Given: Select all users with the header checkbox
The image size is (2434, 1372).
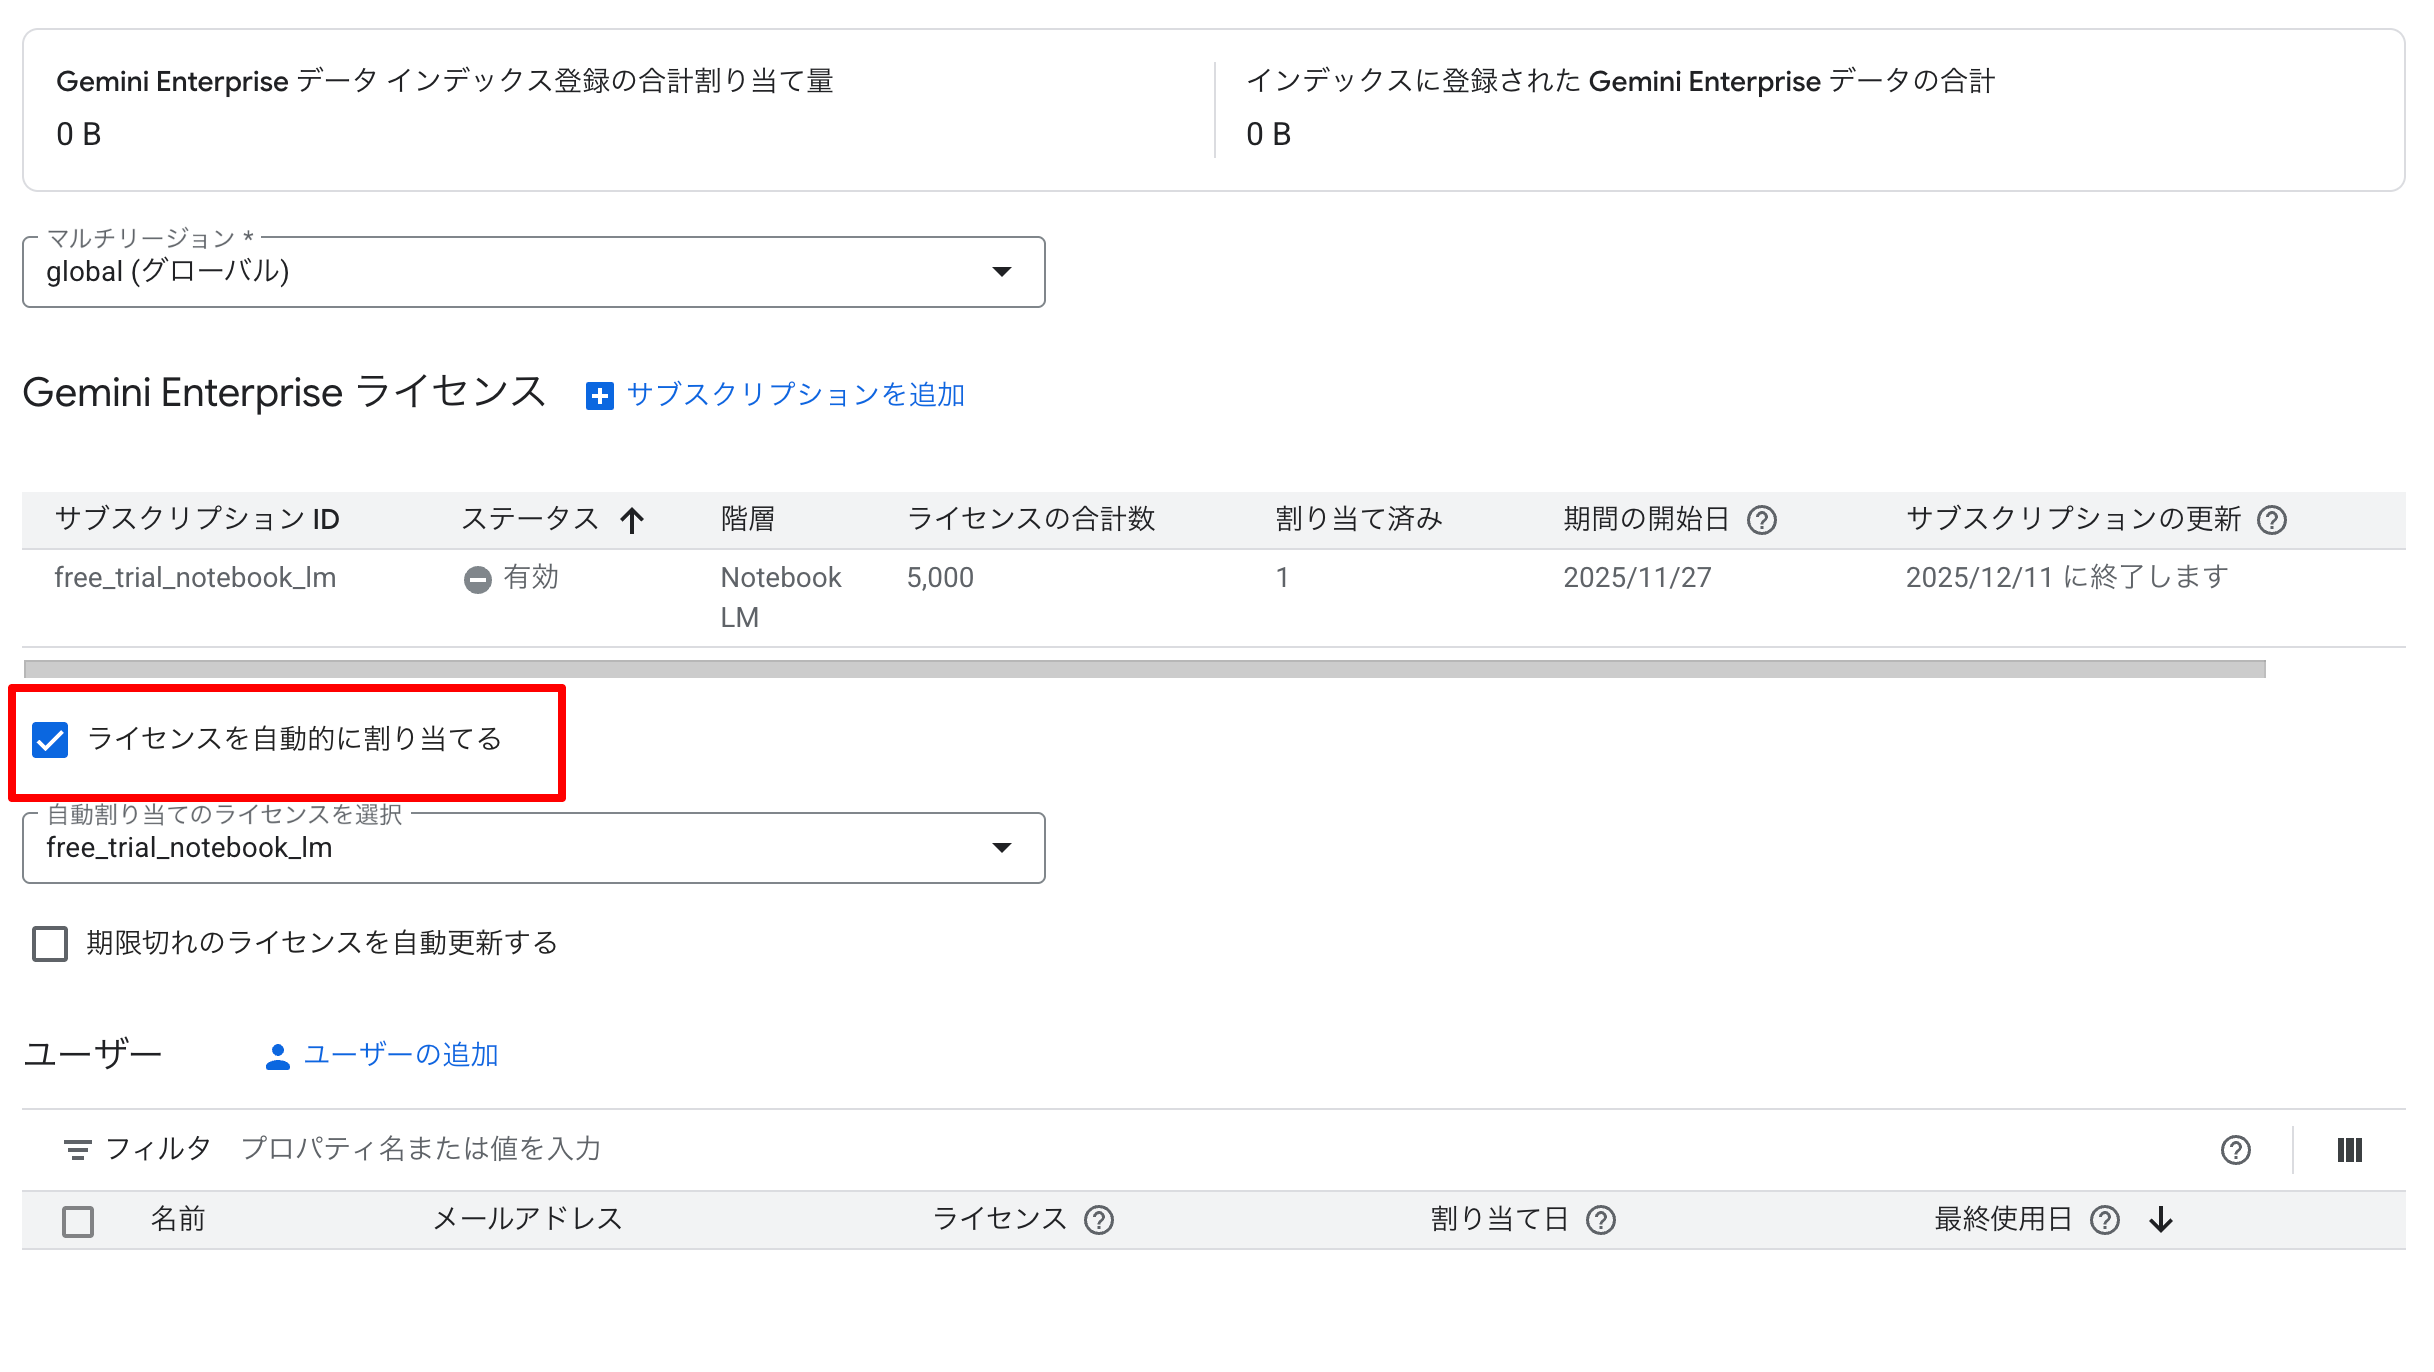Looking at the screenshot, I should (78, 1220).
